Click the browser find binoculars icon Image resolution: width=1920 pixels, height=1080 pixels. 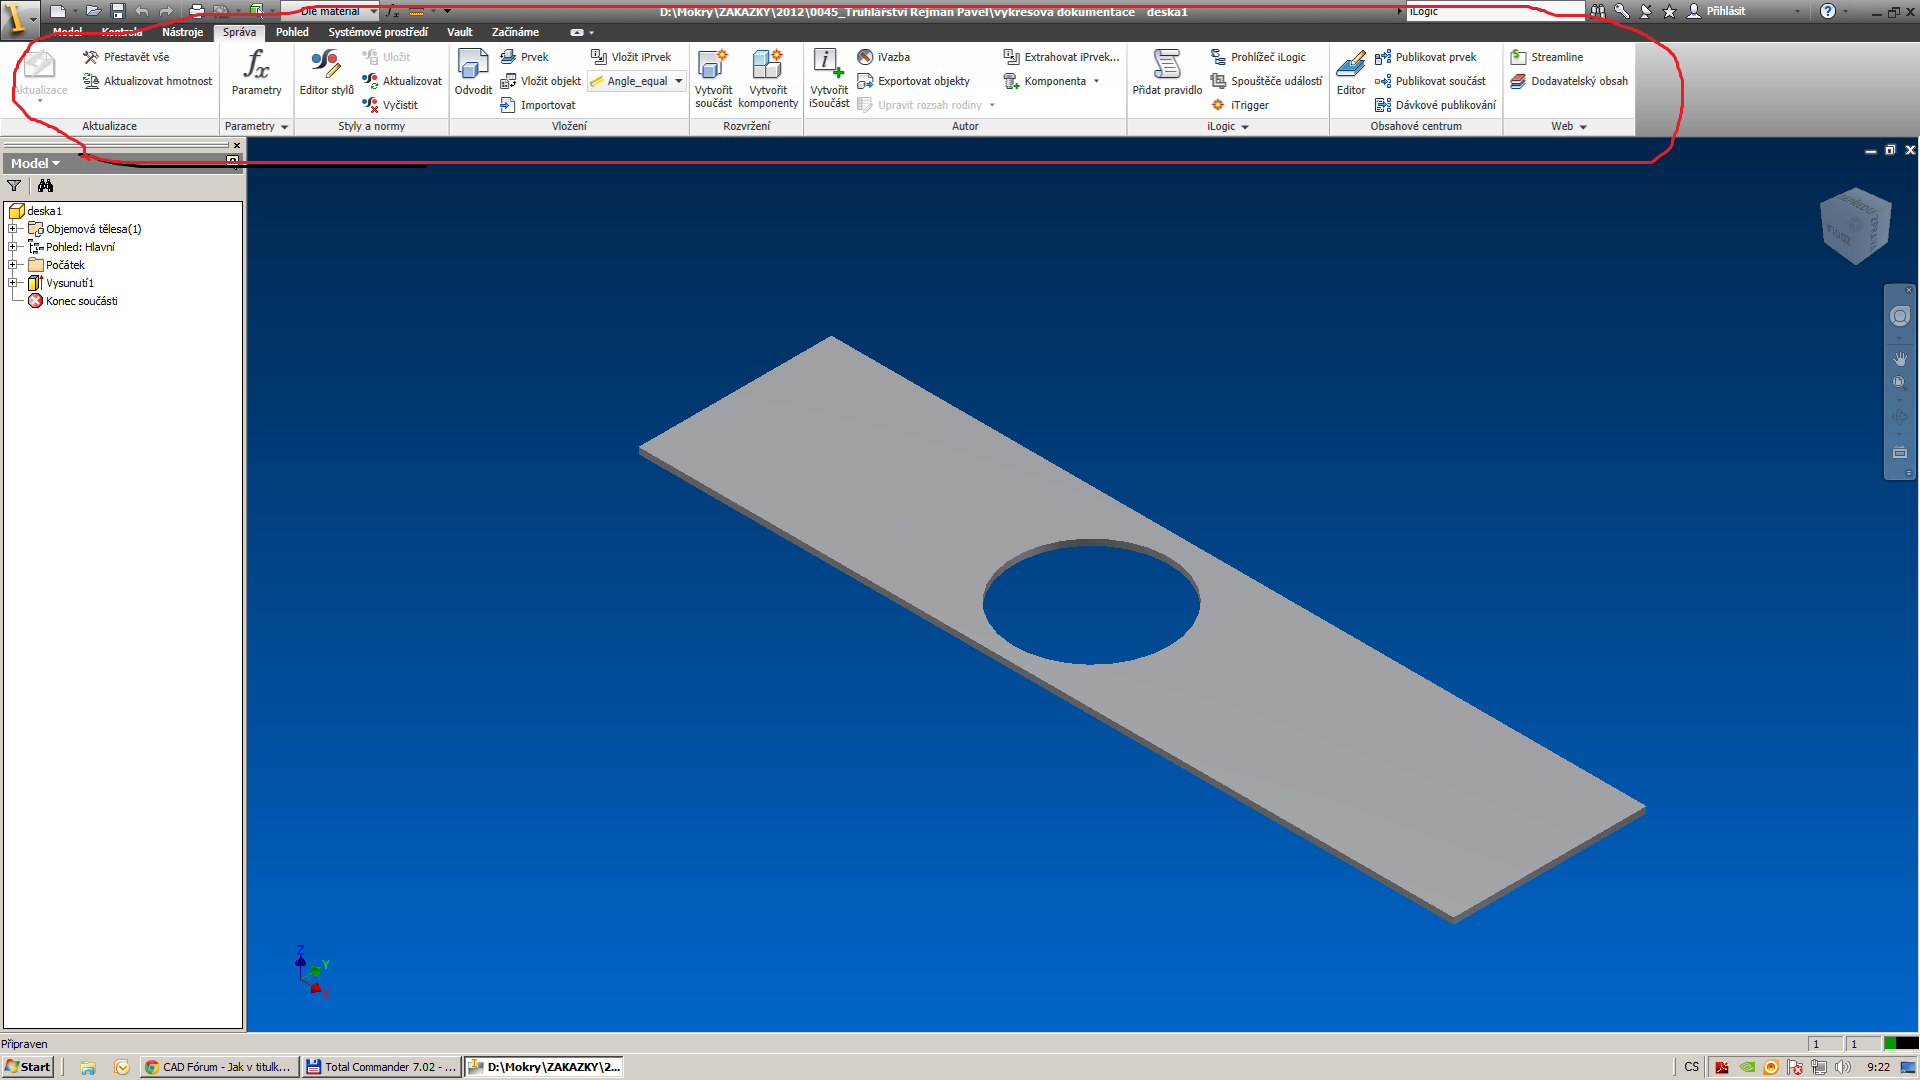45,186
